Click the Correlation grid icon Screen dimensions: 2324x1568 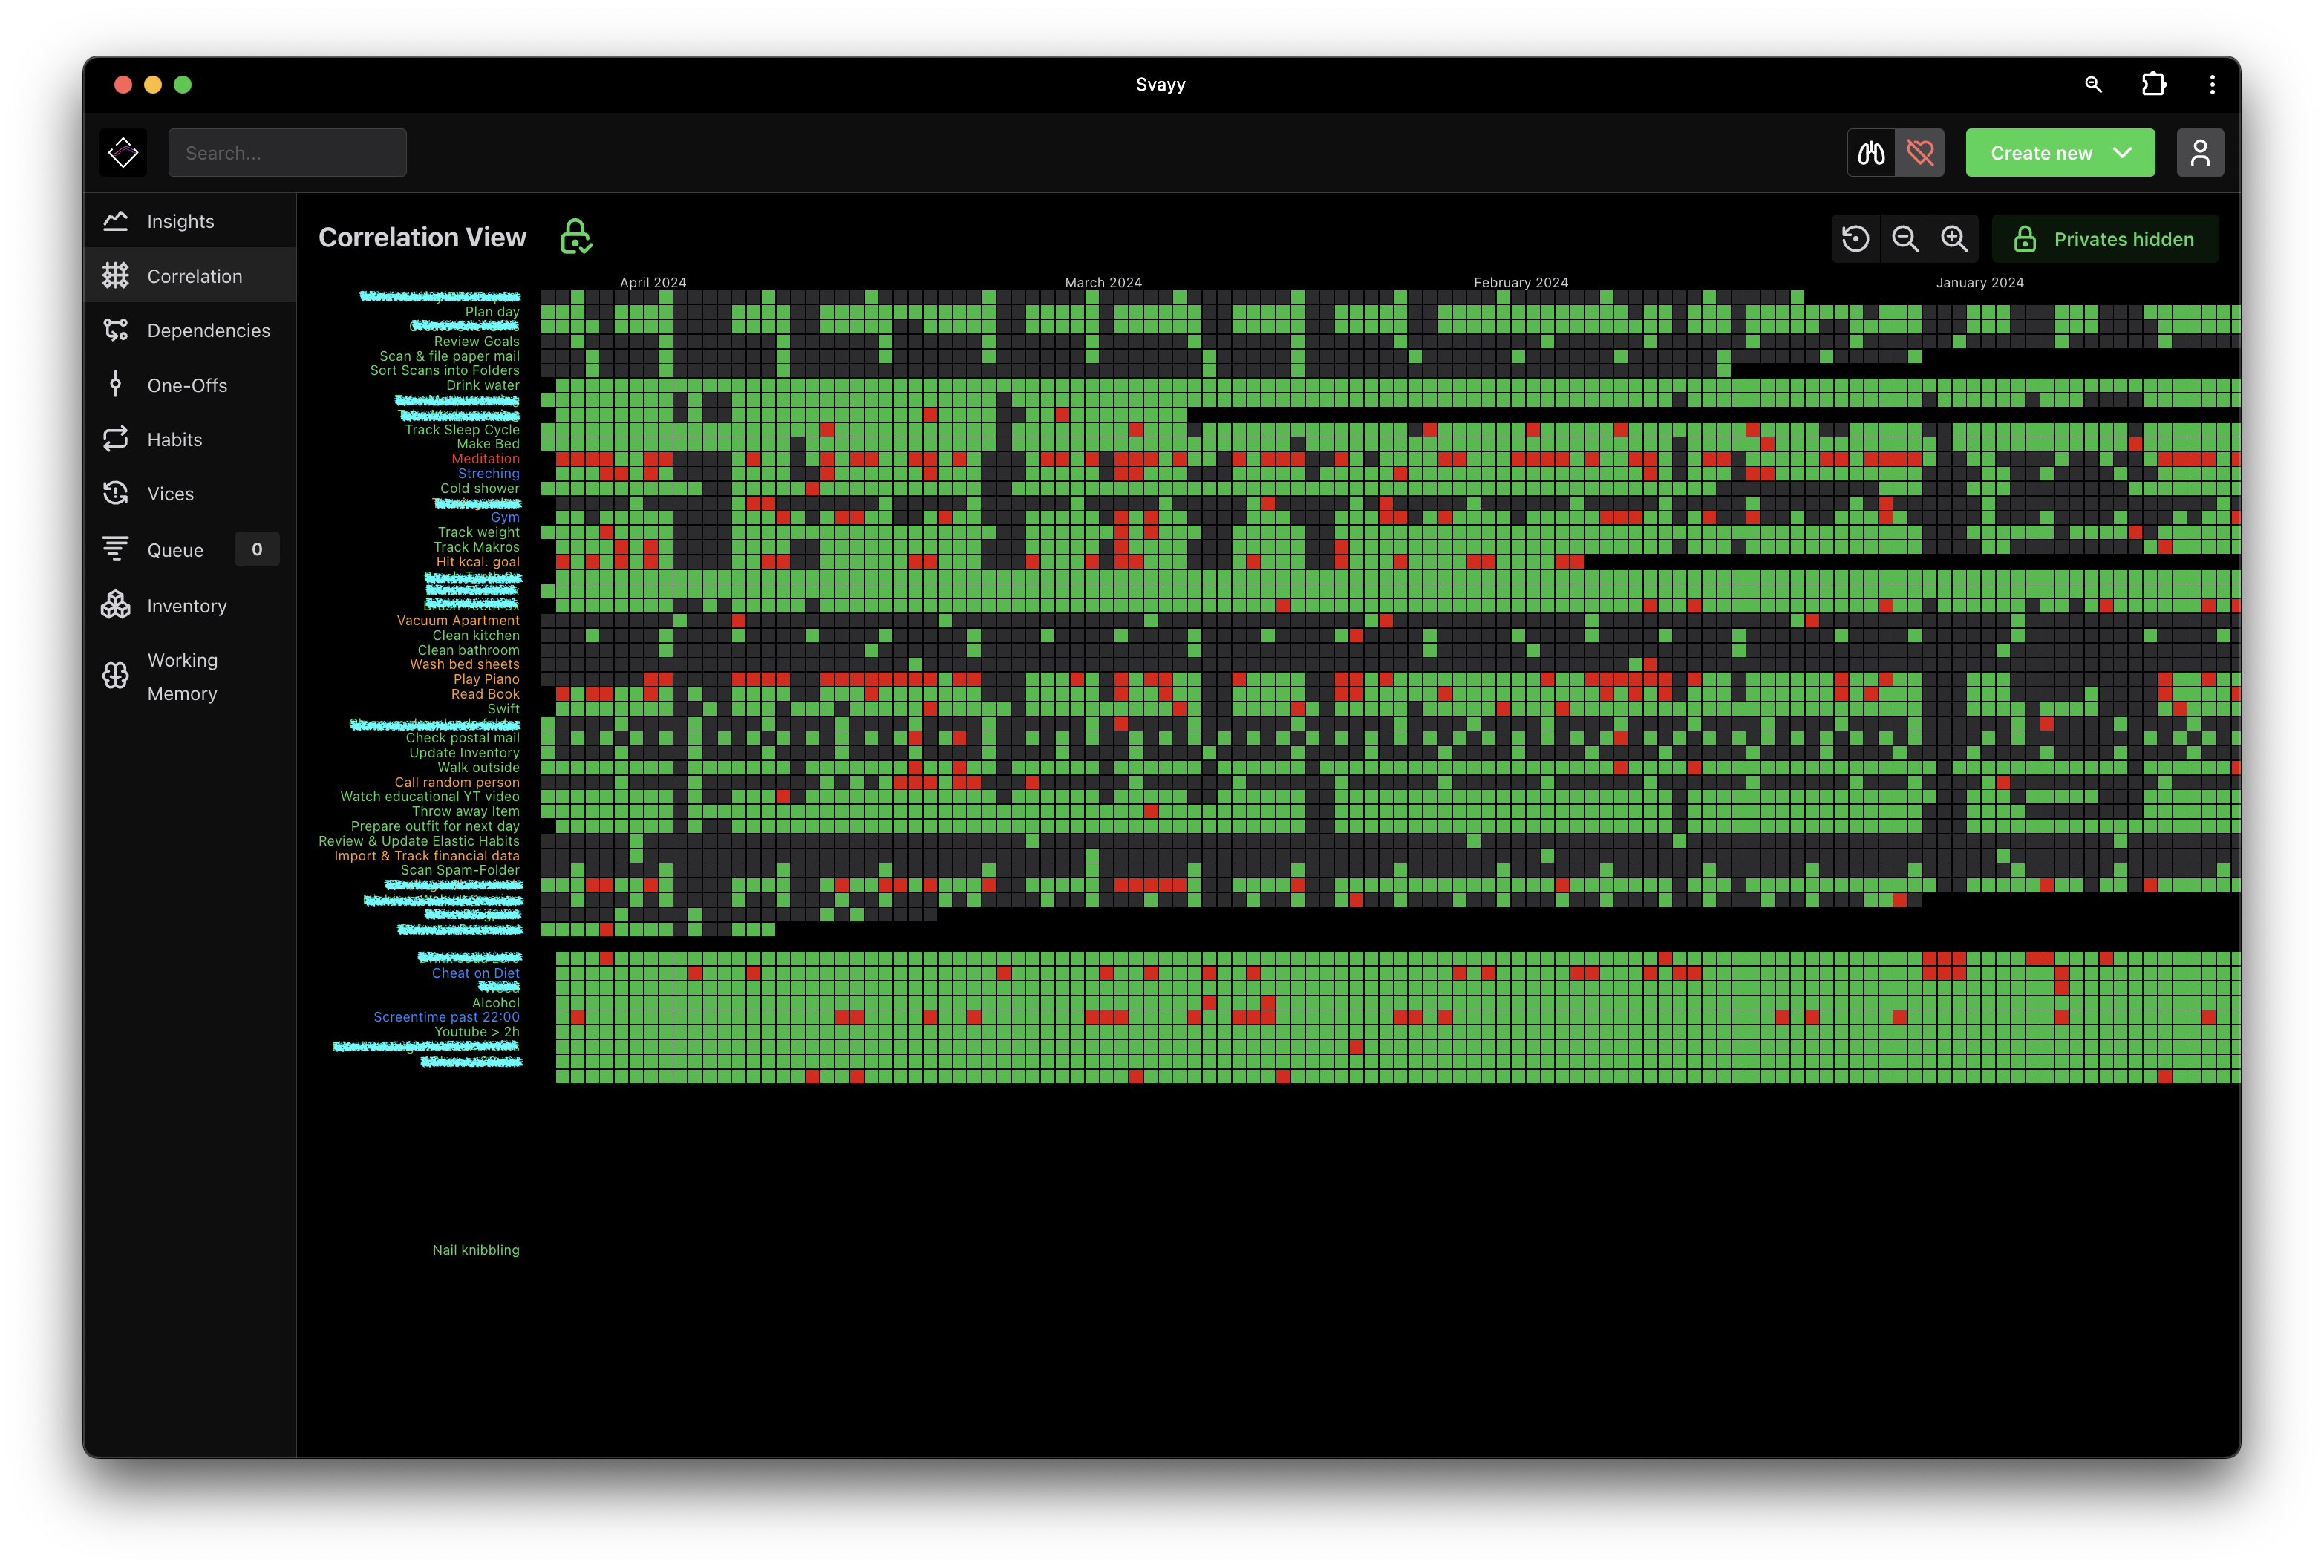(x=116, y=276)
